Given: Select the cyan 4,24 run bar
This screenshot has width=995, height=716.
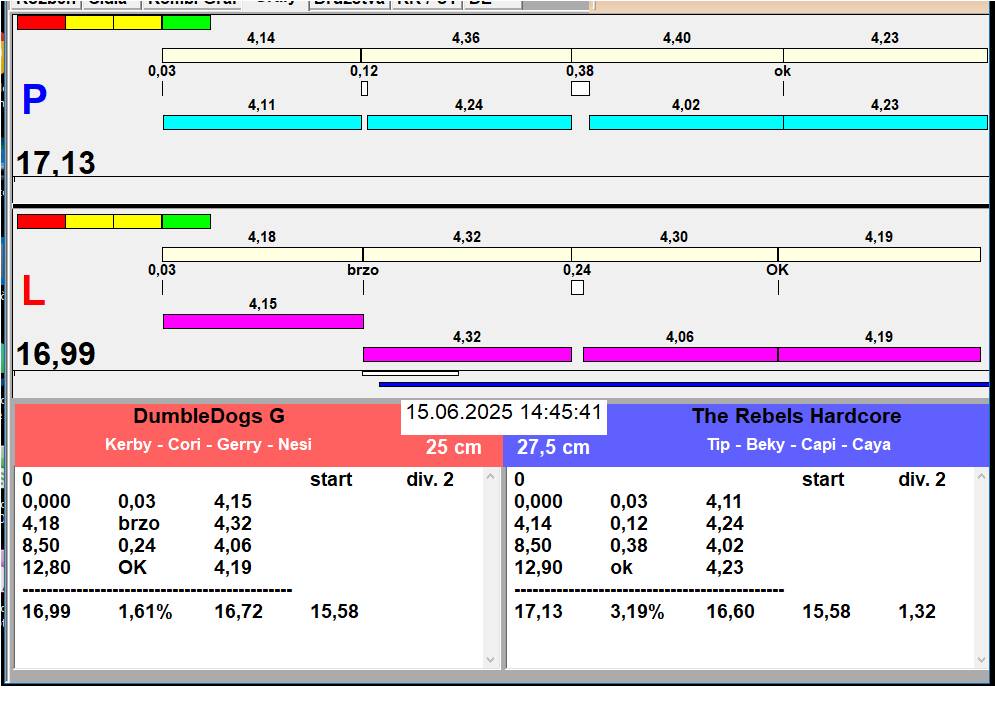Looking at the screenshot, I should pyautogui.click(x=469, y=122).
